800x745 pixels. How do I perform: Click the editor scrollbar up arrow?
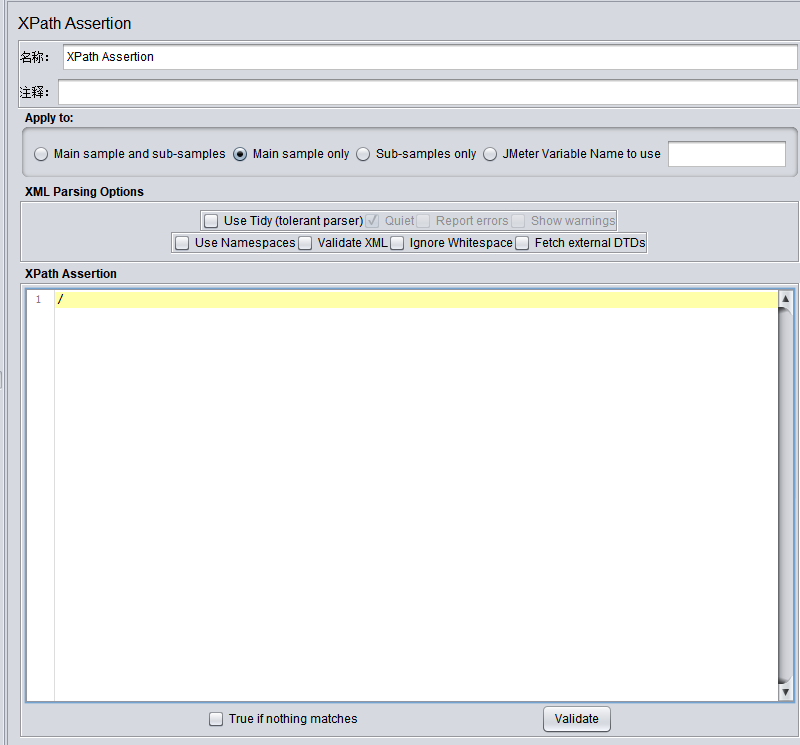[x=785, y=299]
